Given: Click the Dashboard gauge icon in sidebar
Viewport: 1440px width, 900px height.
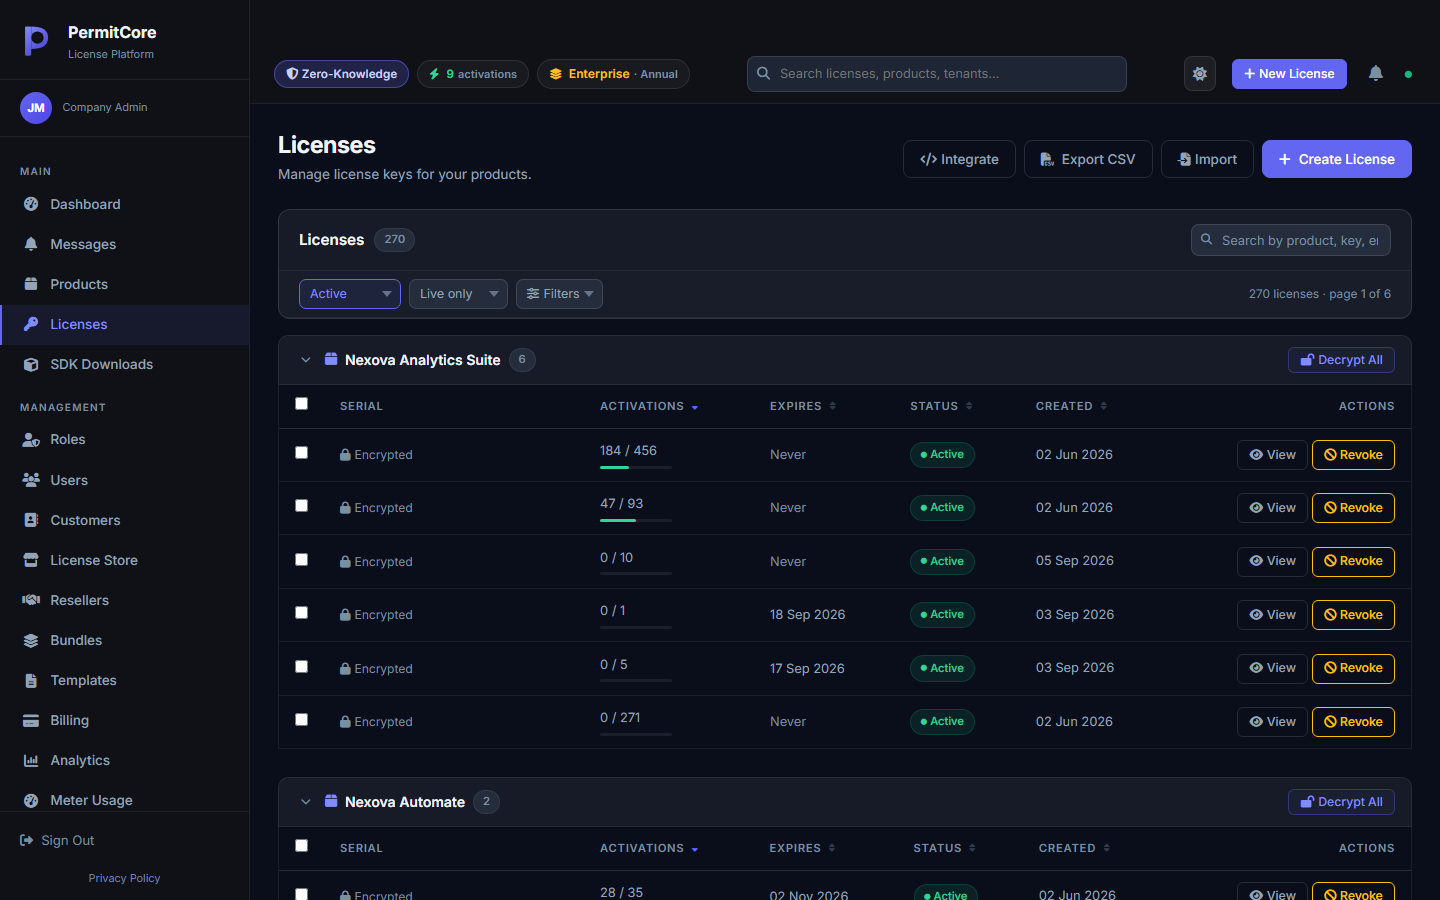Looking at the screenshot, I should (31, 204).
